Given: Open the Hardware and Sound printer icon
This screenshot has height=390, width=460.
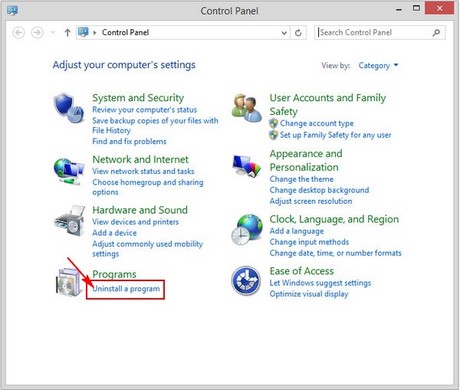Looking at the screenshot, I should point(70,220).
